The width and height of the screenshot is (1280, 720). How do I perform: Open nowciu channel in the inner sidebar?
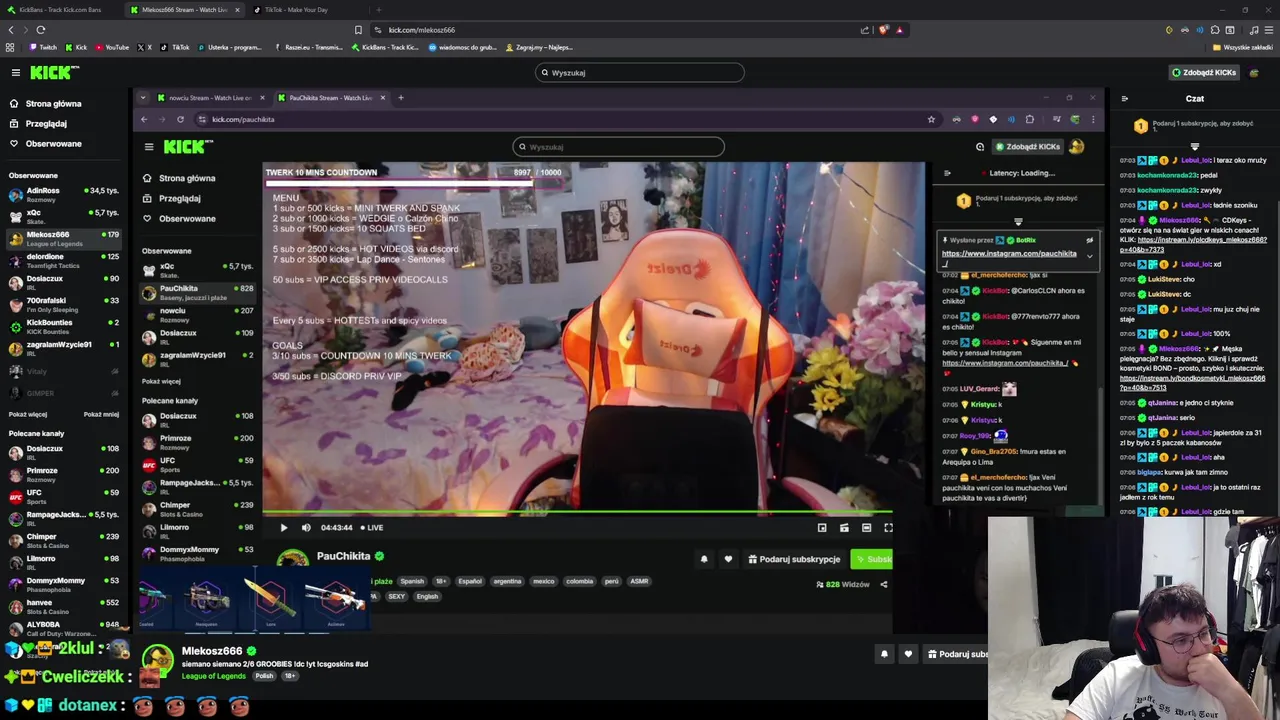198,314
